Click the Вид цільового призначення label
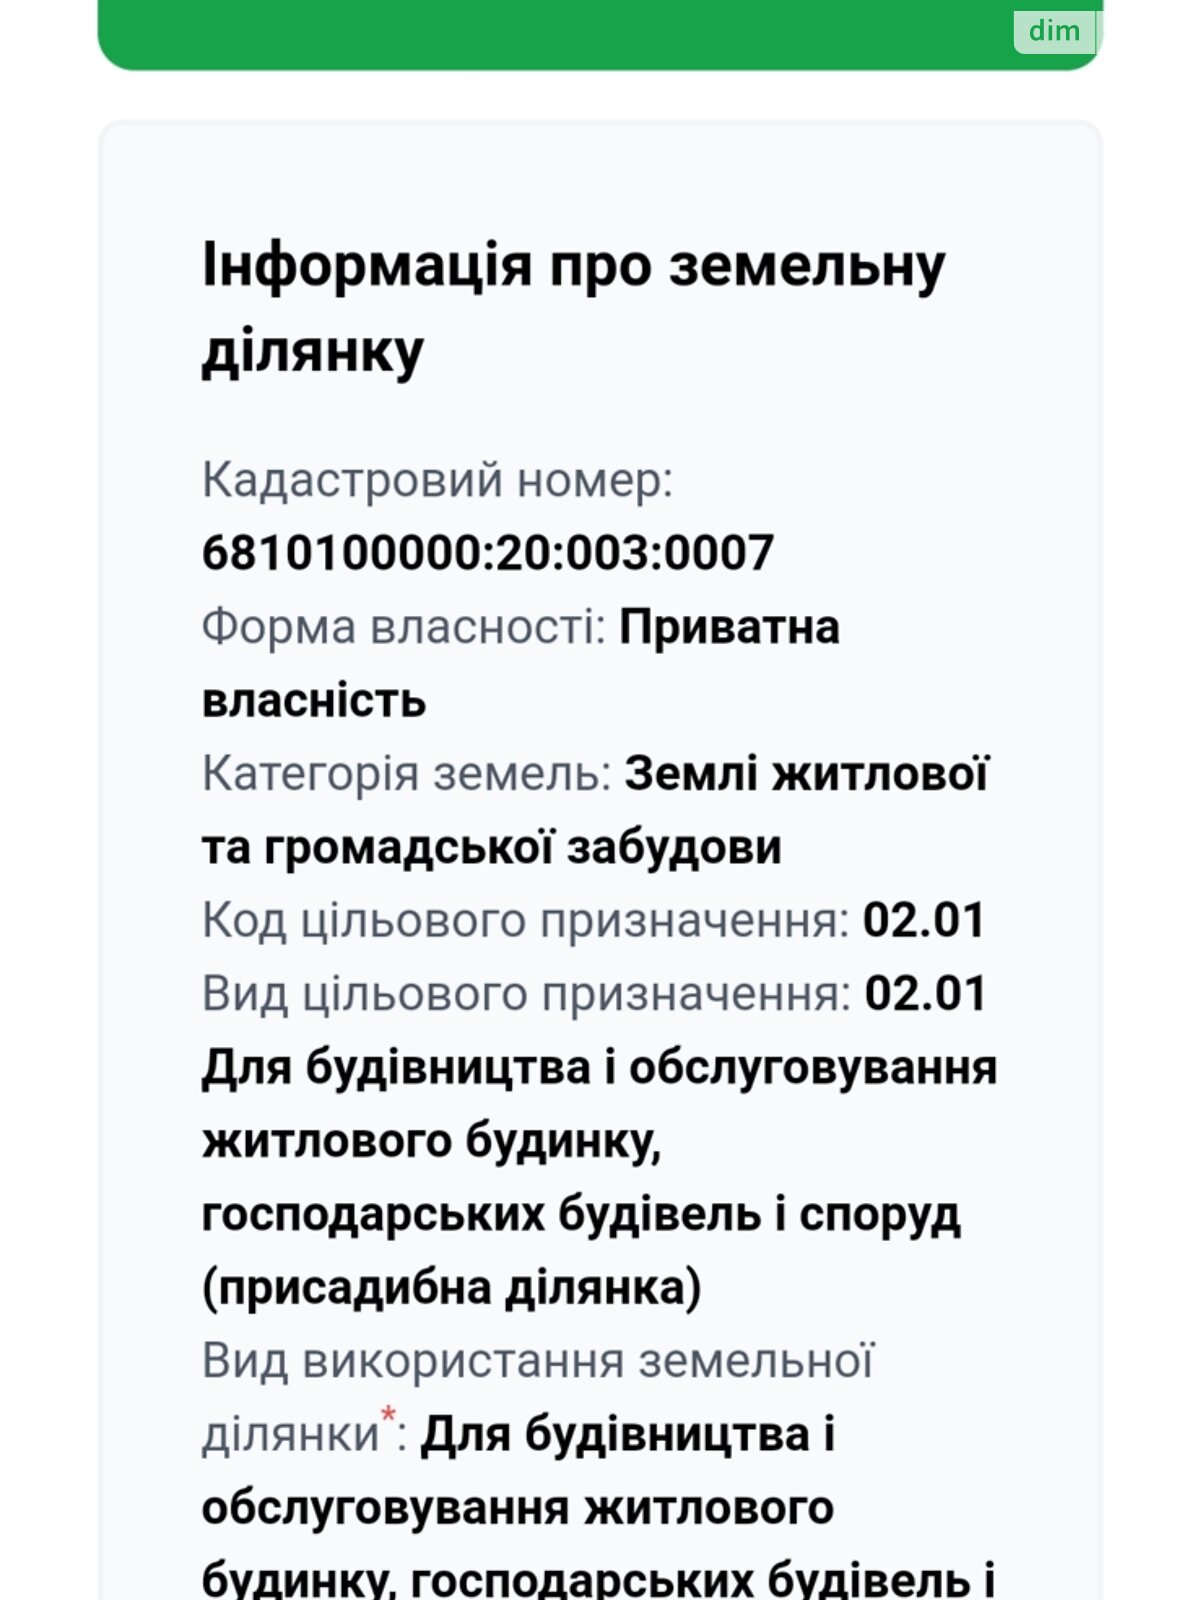The image size is (1200, 1600). (x=526, y=994)
